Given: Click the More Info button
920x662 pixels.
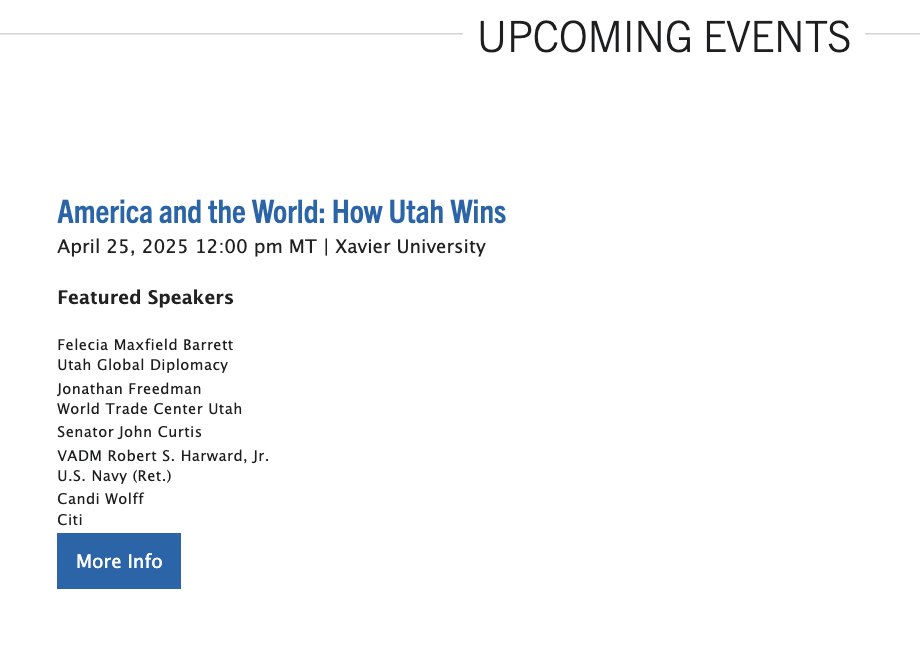Looking at the screenshot, I should [x=119, y=561].
